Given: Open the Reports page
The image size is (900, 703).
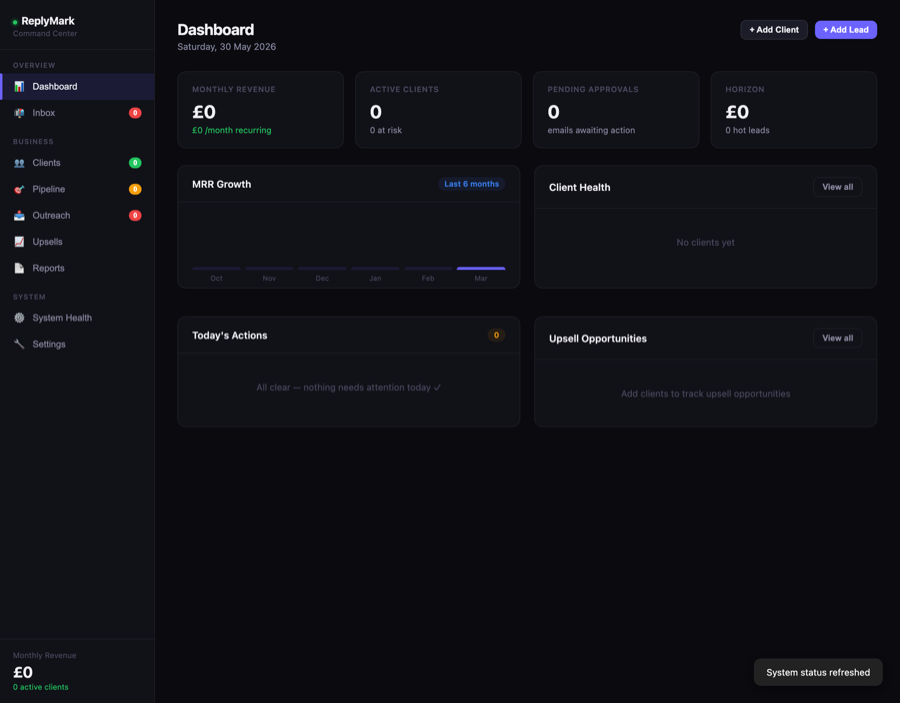Looking at the screenshot, I should tap(77, 268).
